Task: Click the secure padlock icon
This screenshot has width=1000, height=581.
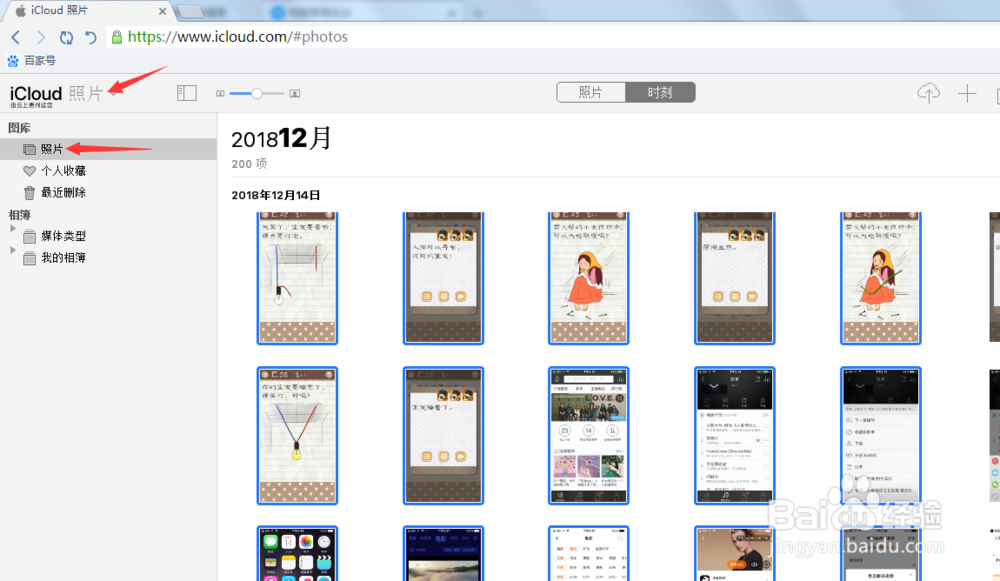Action: point(117,37)
